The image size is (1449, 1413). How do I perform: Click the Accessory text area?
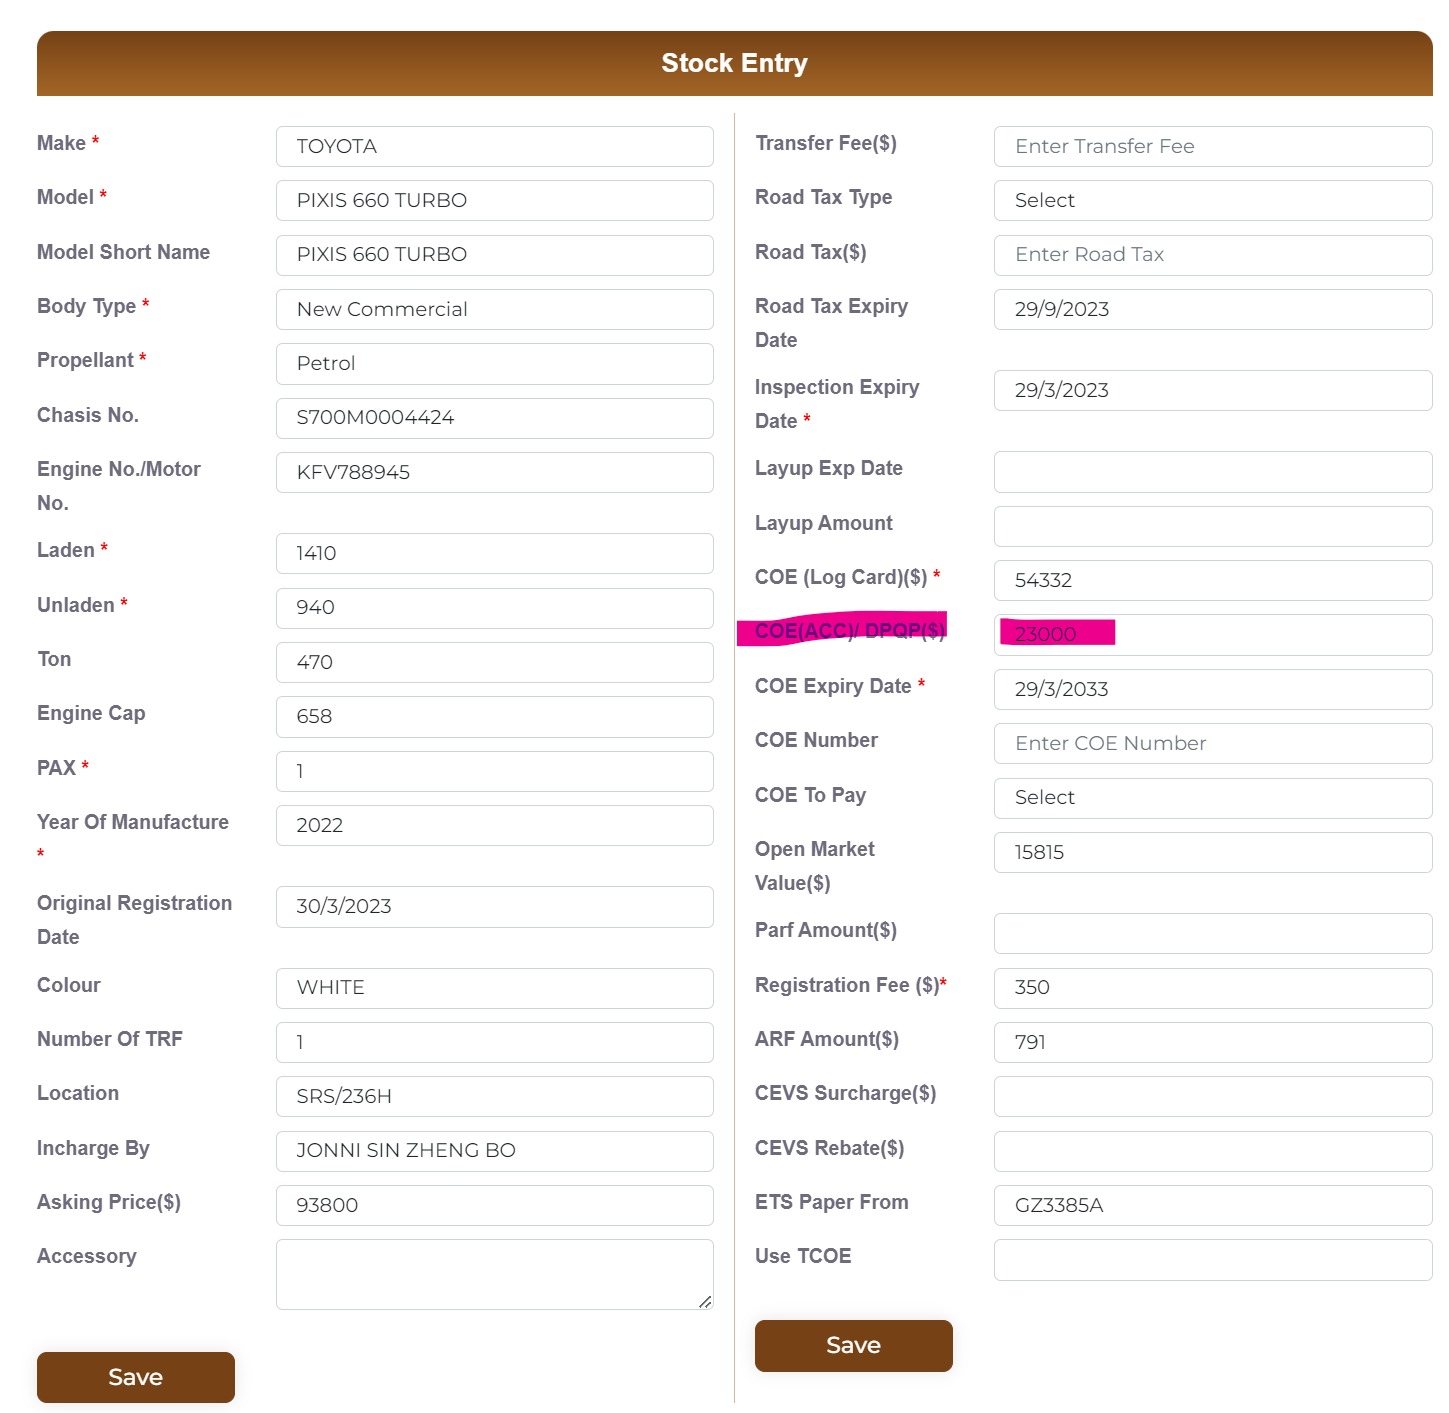[494, 1273]
